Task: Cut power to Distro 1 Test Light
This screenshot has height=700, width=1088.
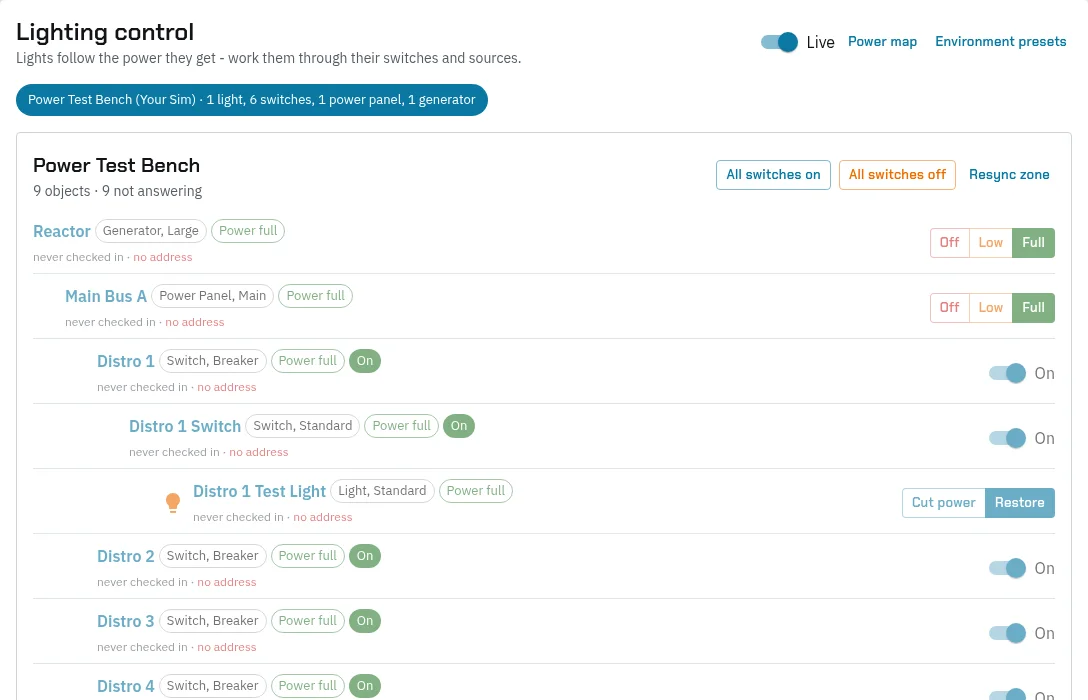Action: coord(944,503)
